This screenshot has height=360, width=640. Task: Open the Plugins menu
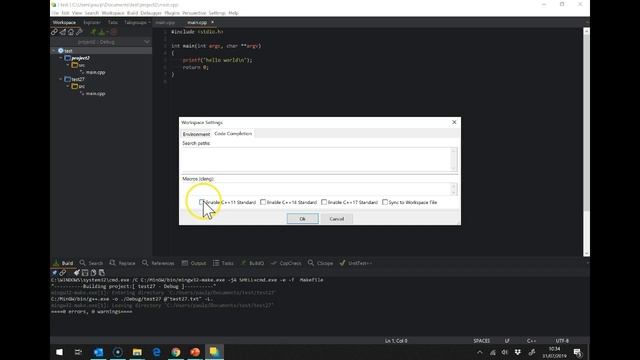click(172, 13)
